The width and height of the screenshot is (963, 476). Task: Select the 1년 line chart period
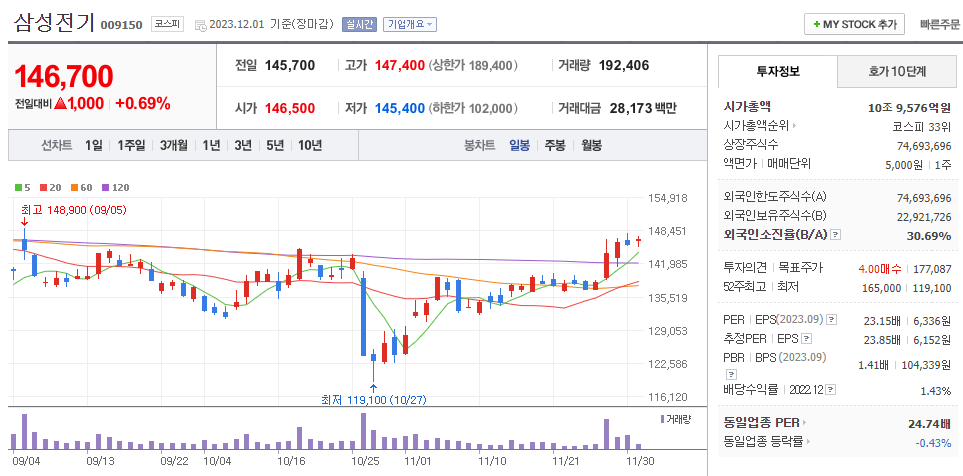[211, 146]
